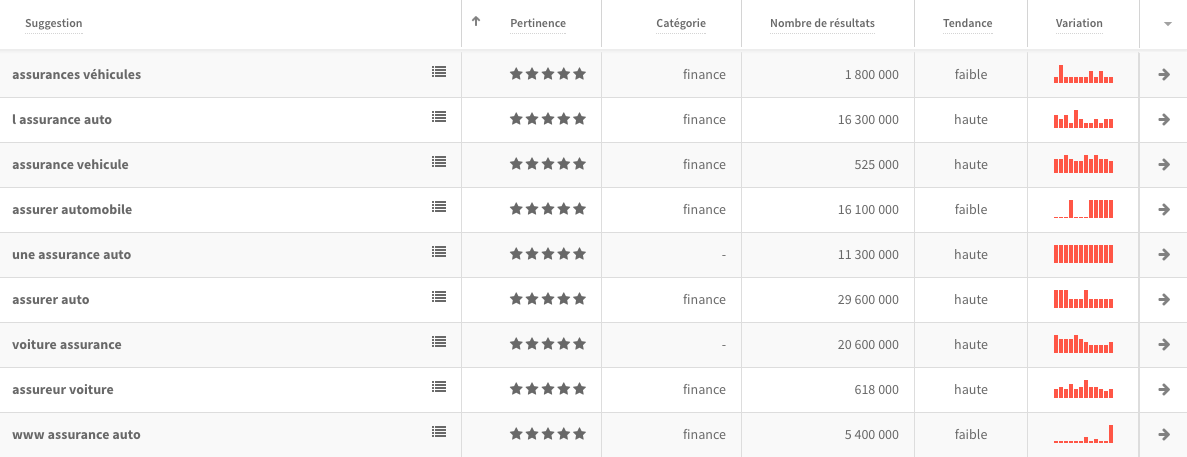The height and width of the screenshot is (457, 1187).
Task: Click arrow icon for une assurance auto row
Action: point(1164,254)
